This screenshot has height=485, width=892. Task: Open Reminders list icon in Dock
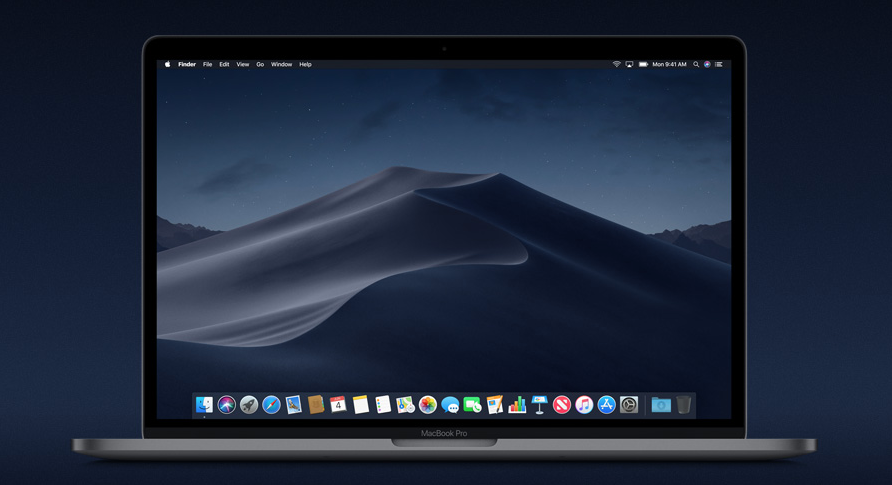[383, 405]
